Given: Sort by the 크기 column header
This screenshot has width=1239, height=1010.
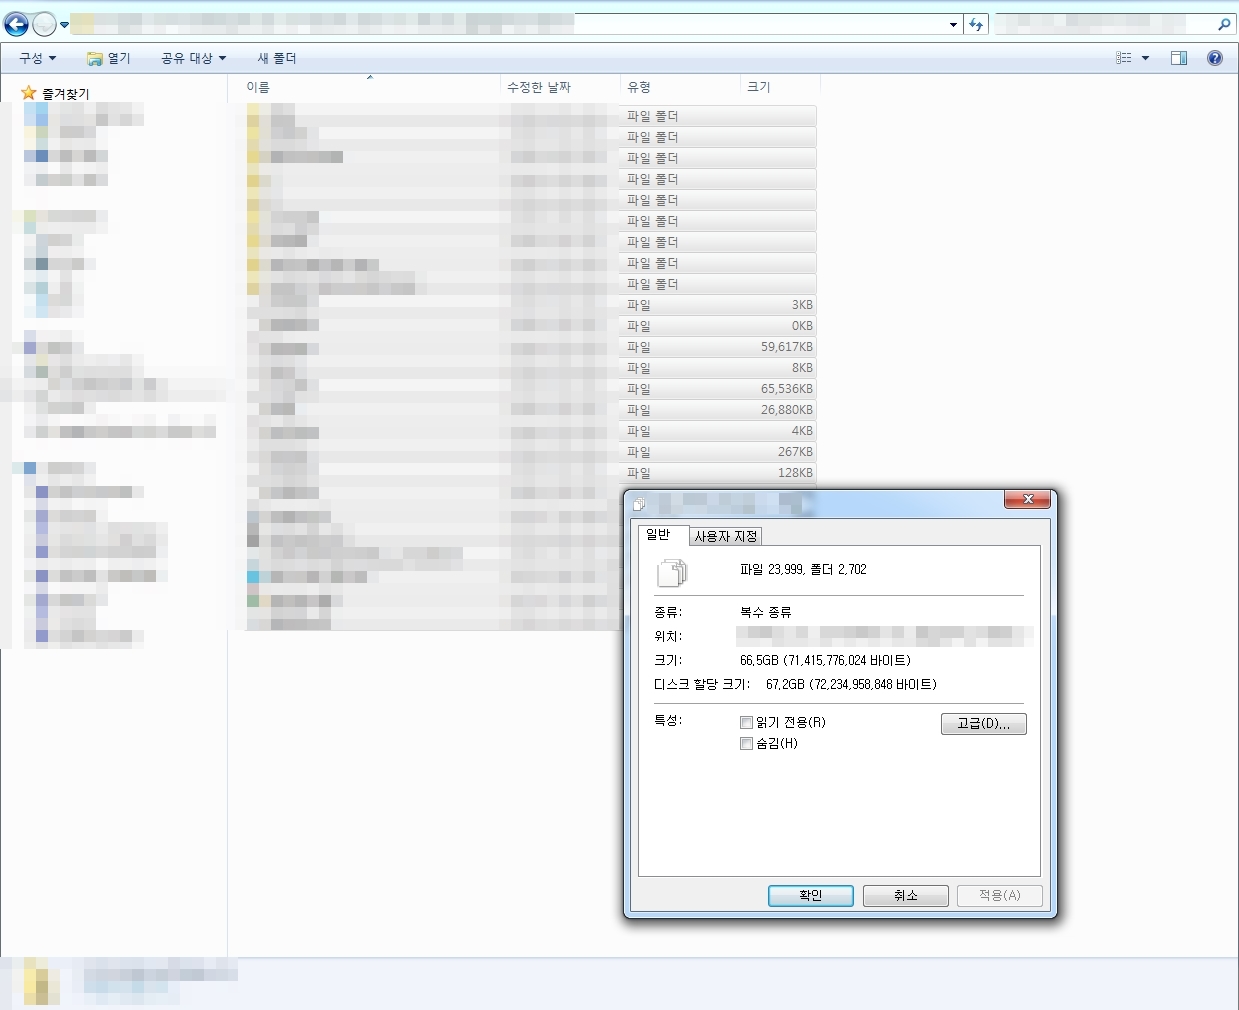Looking at the screenshot, I should [x=780, y=87].
